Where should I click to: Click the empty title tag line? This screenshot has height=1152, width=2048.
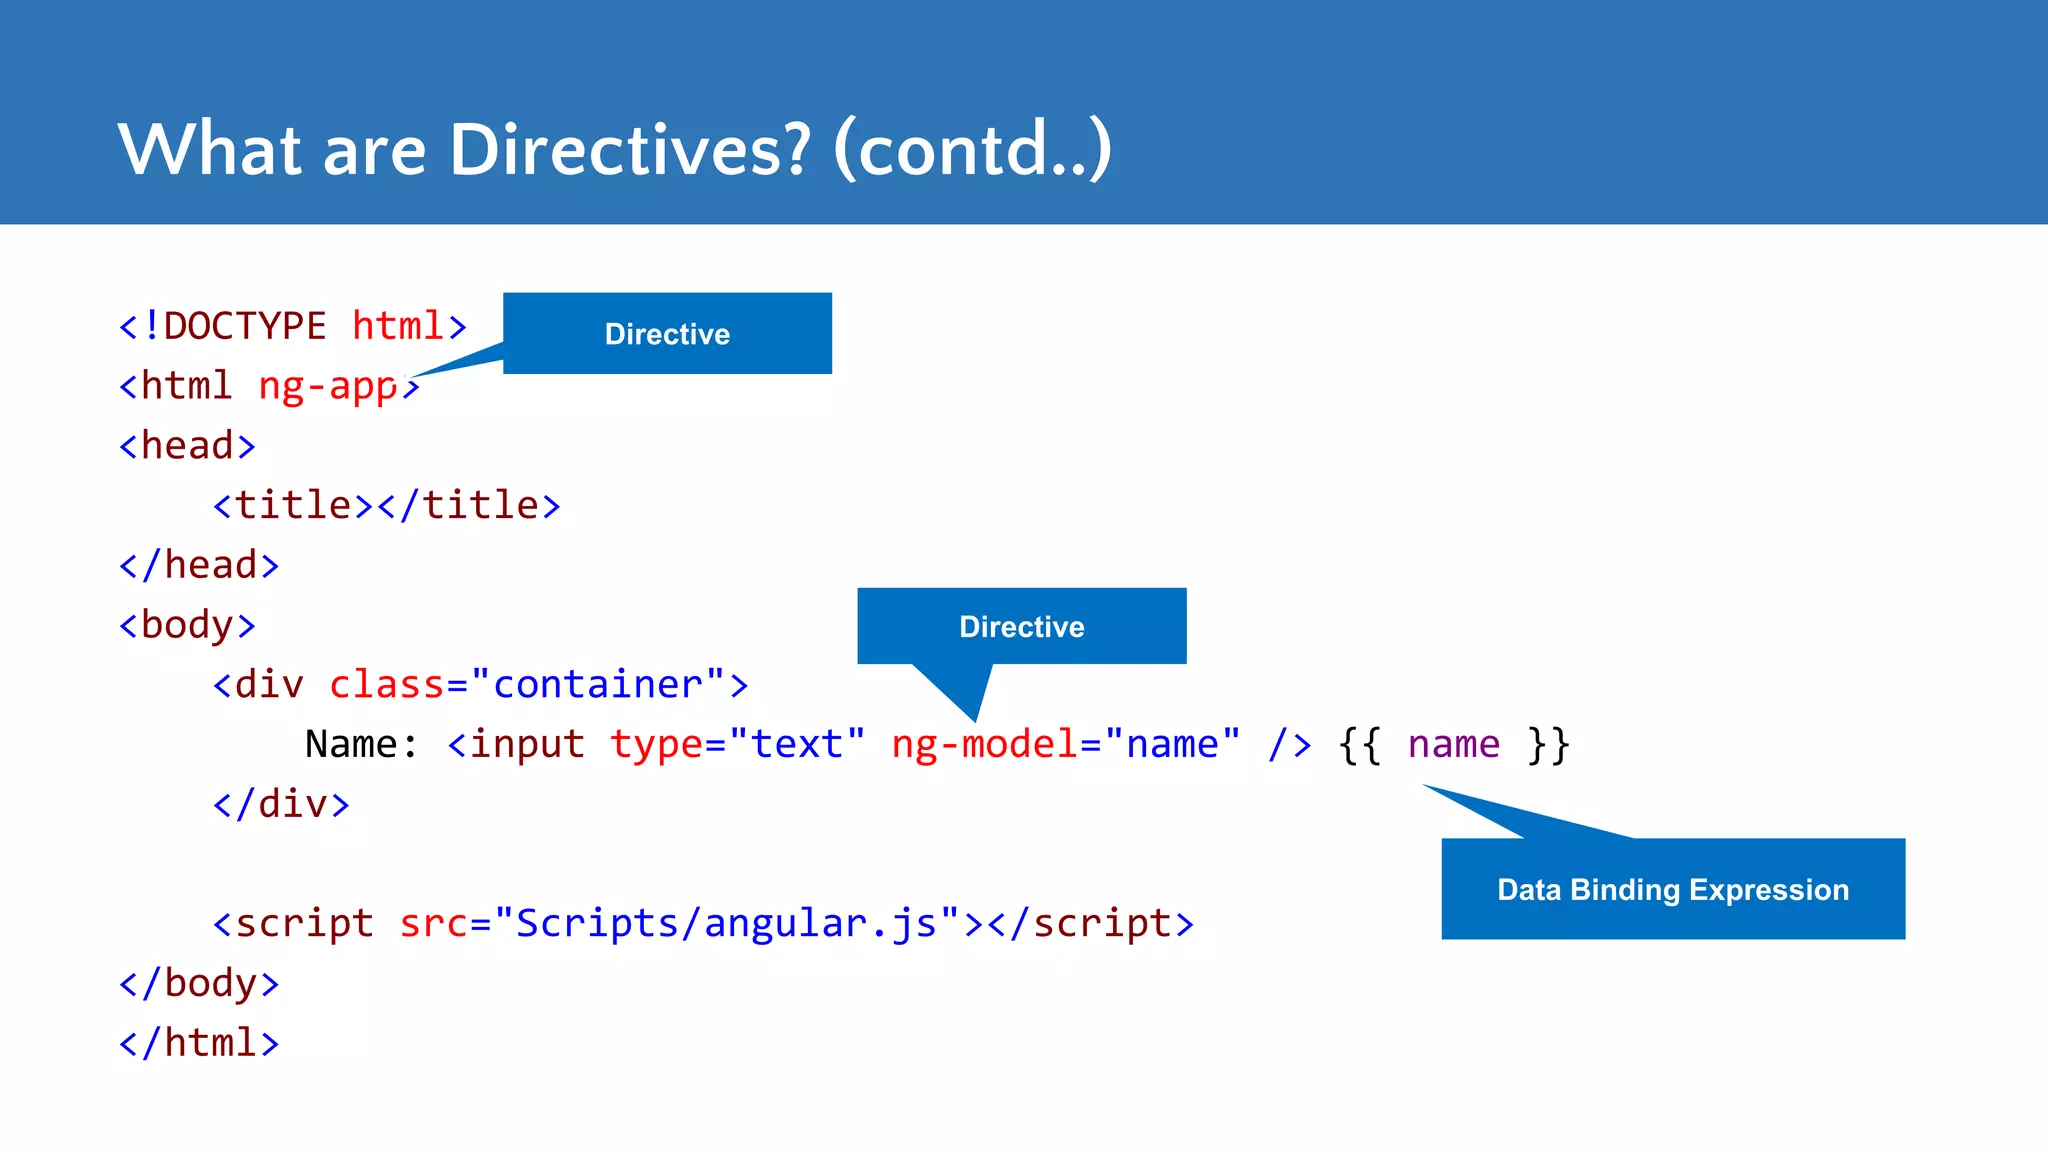pos(386,505)
